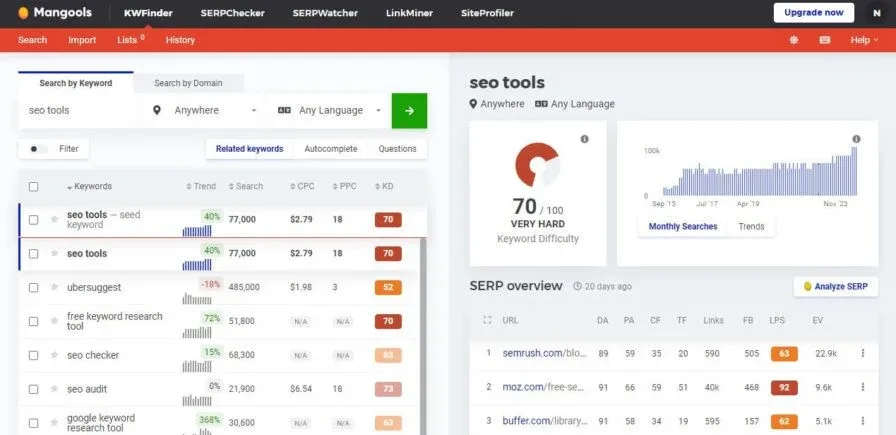Click the Mangools logo icon

[x=23, y=13]
